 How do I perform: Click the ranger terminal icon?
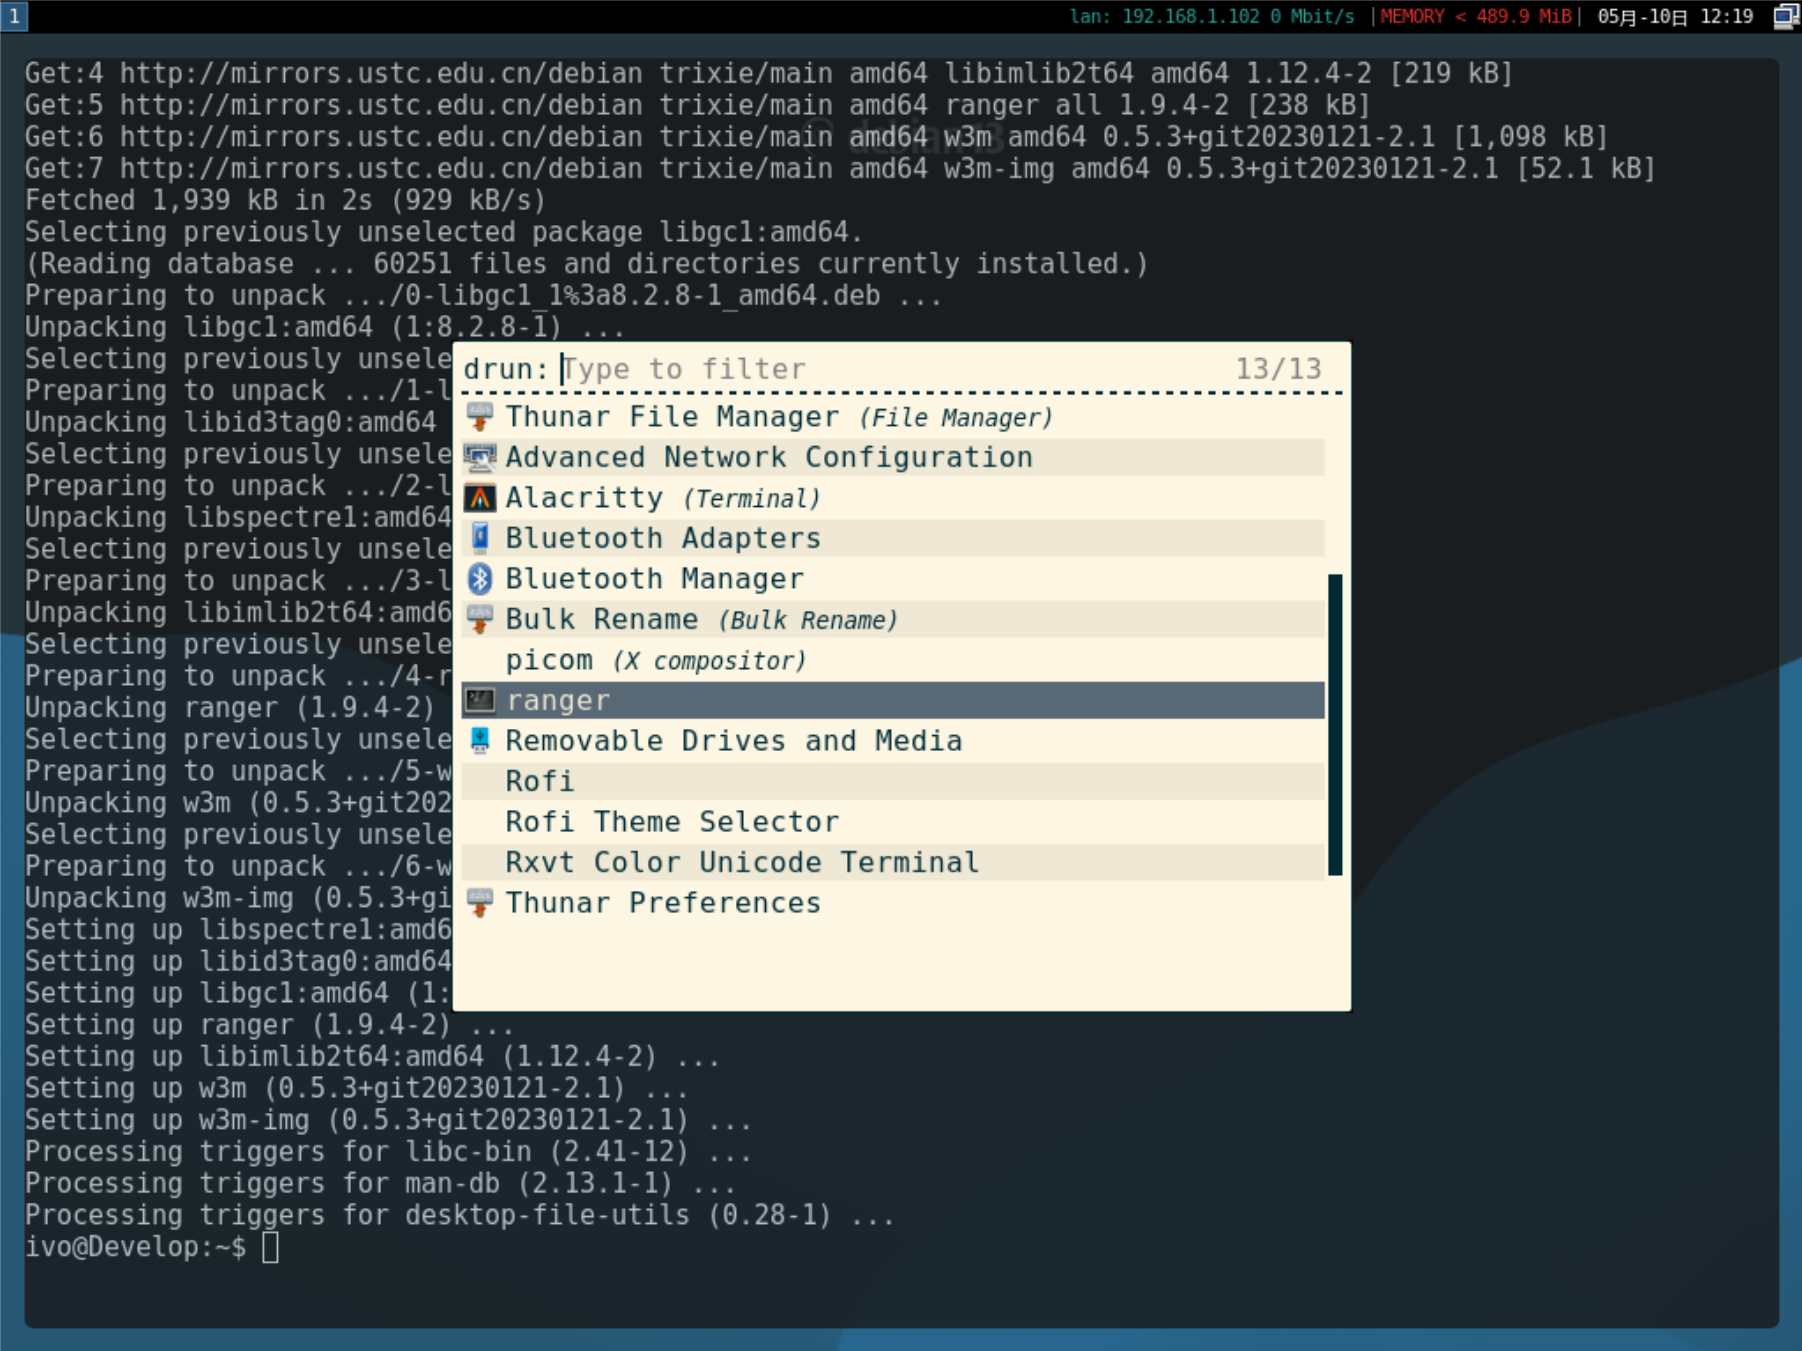480,700
